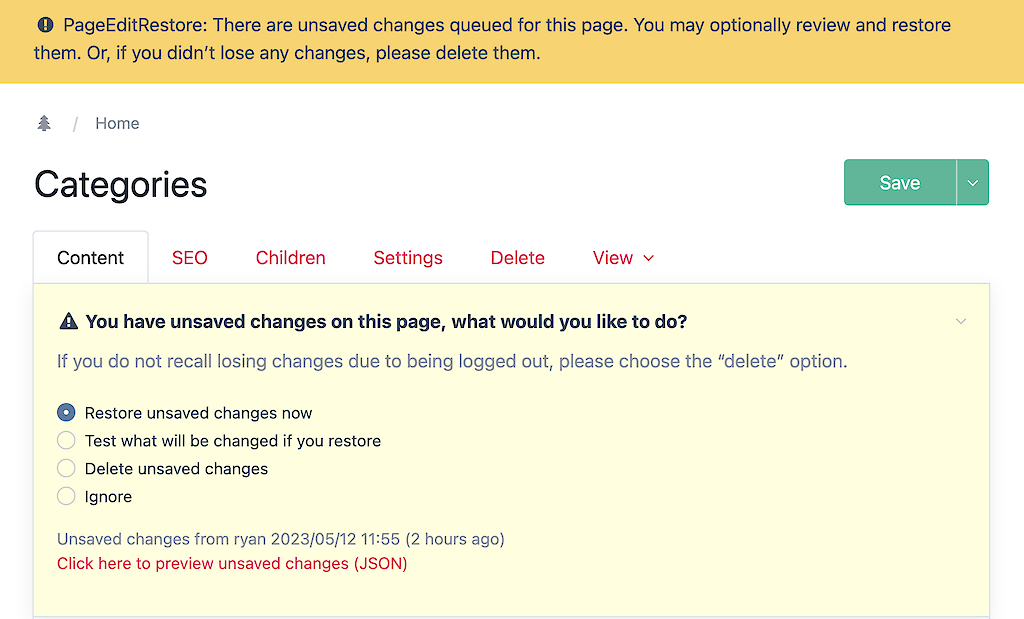Choose the Ignore radio option
1024x619 pixels.
66,496
